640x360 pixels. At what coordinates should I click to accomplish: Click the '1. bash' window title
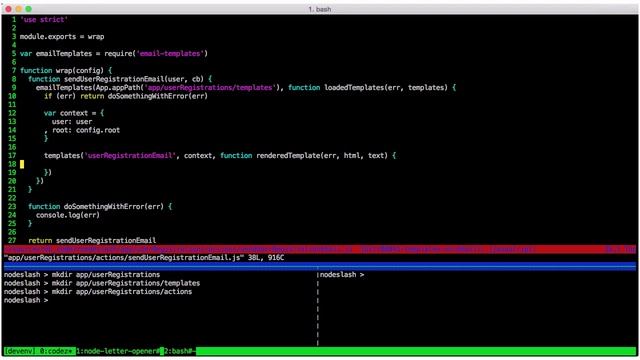(x=320, y=9)
